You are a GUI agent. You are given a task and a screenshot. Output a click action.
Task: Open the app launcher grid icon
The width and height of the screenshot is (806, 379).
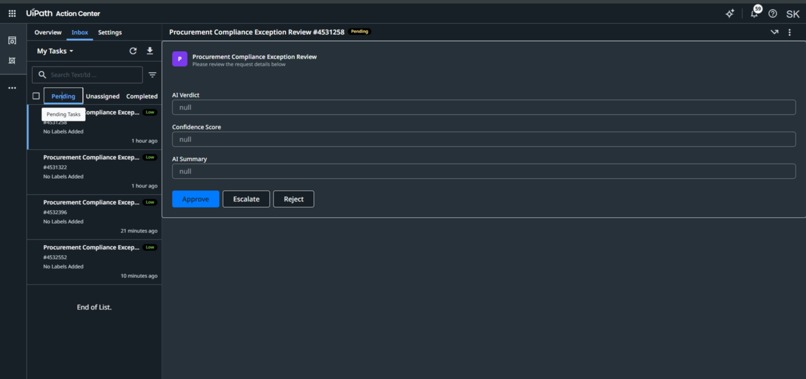[x=12, y=13]
